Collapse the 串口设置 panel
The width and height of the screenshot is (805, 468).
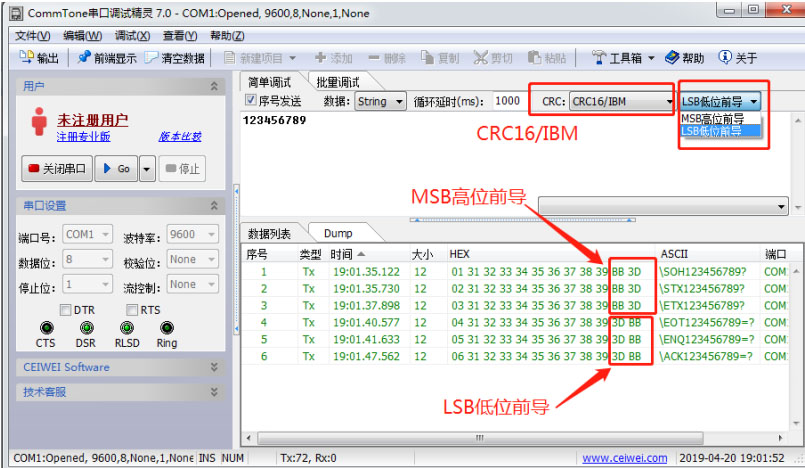click(x=214, y=206)
